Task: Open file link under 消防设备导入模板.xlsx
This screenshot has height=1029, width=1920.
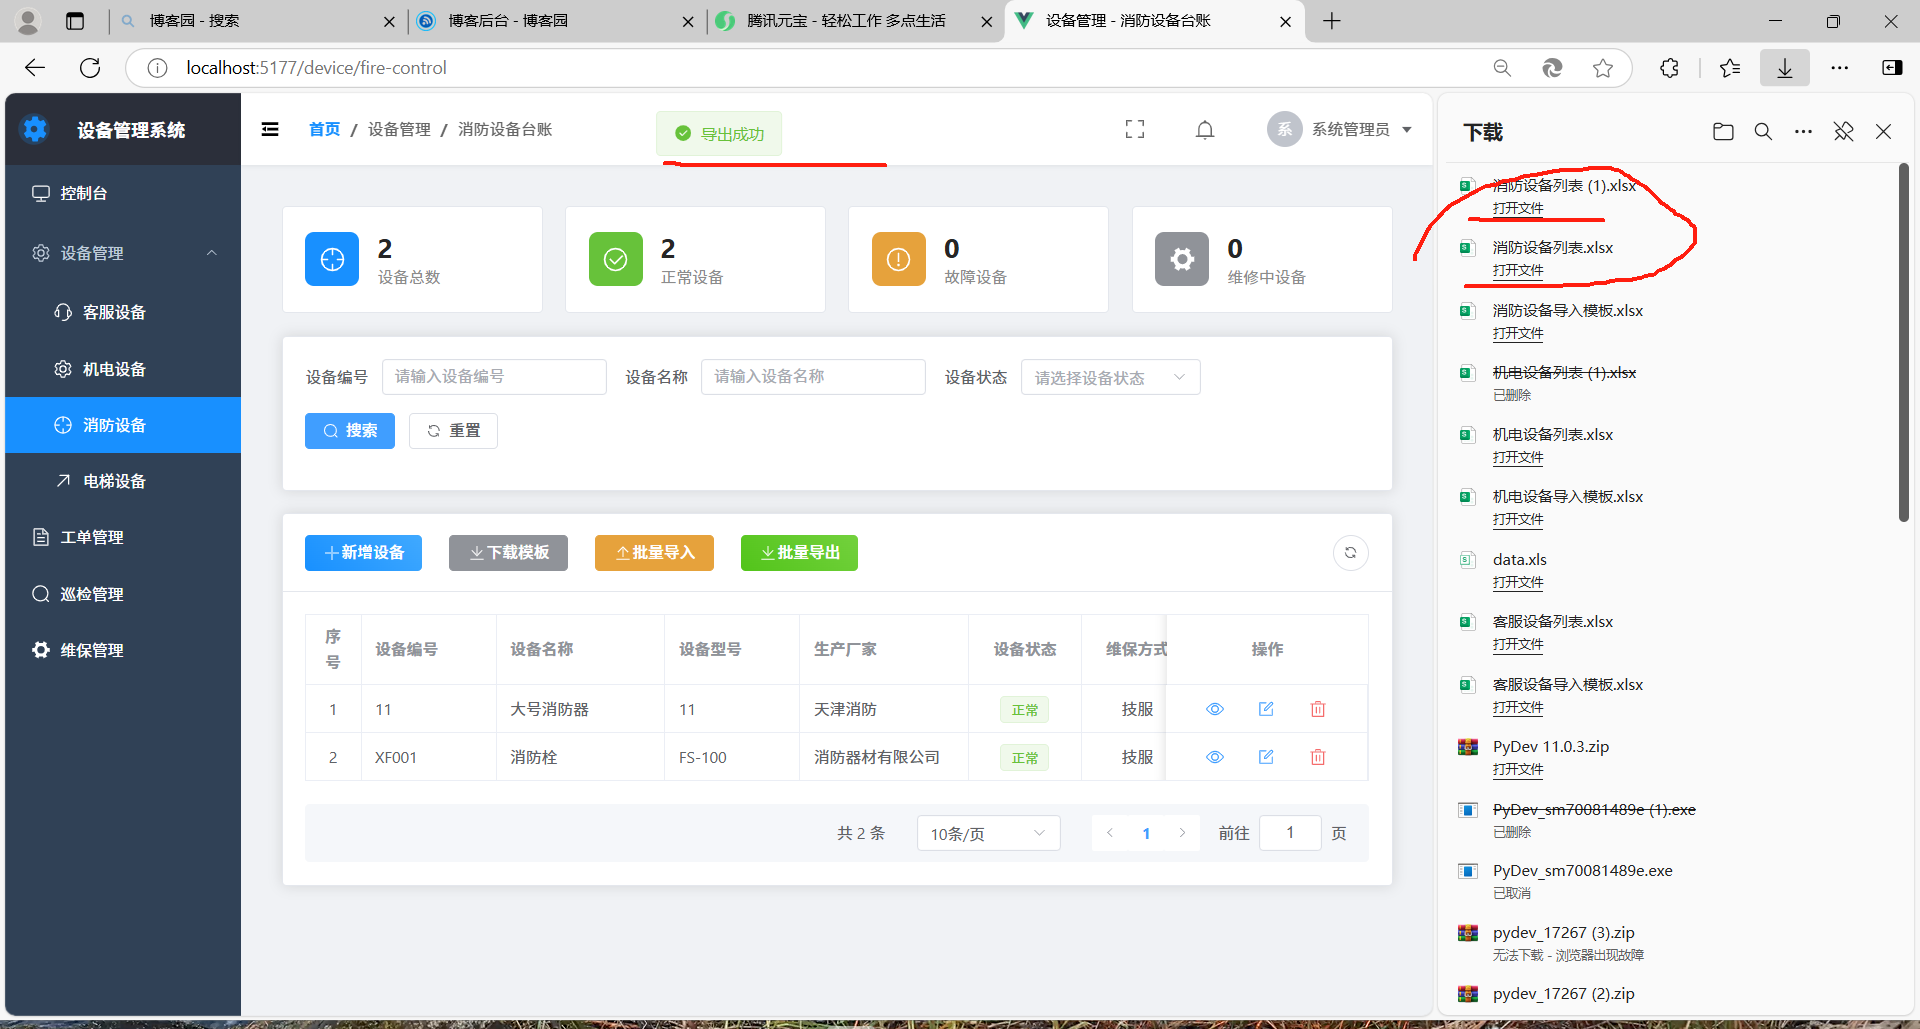Action: [x=1518, y=333]
